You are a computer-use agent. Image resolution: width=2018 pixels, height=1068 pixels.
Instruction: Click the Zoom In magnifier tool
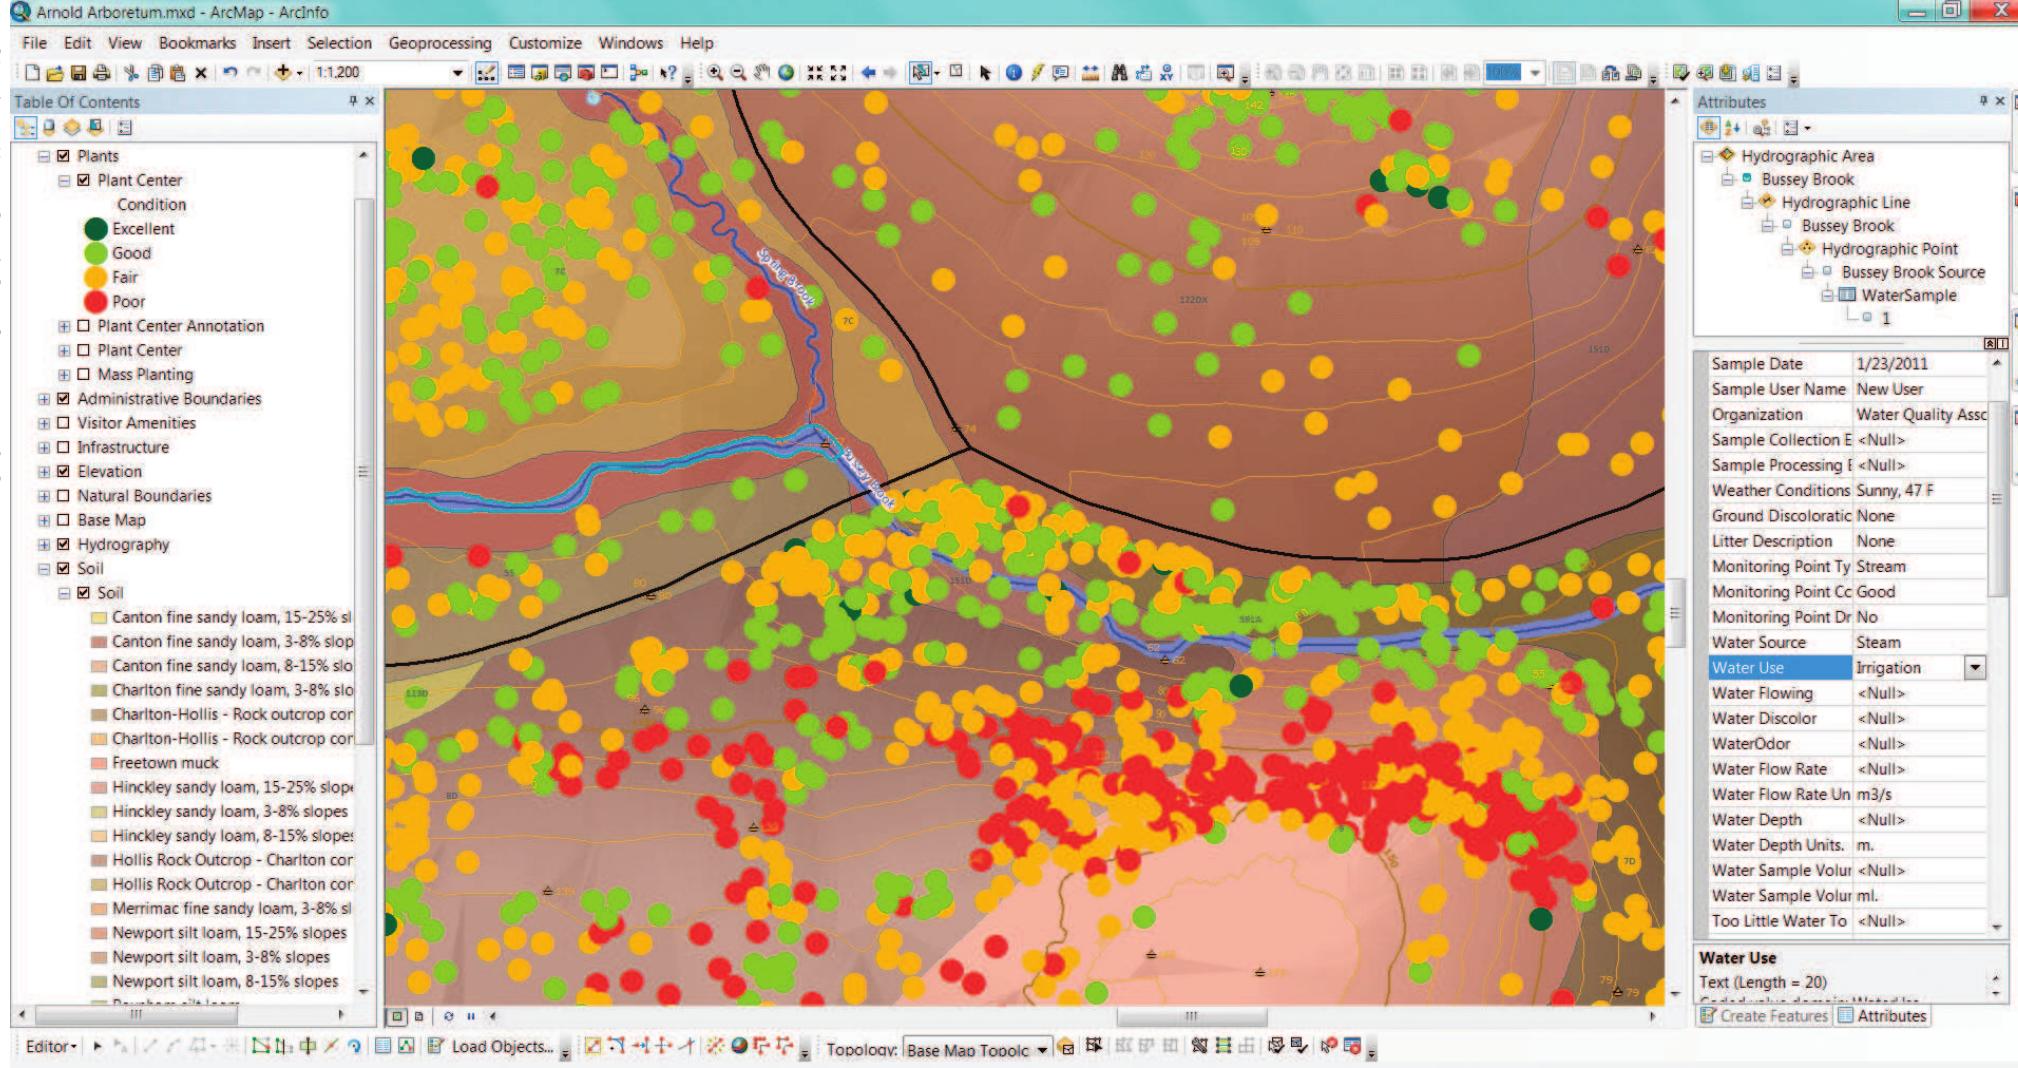point(716,72)
